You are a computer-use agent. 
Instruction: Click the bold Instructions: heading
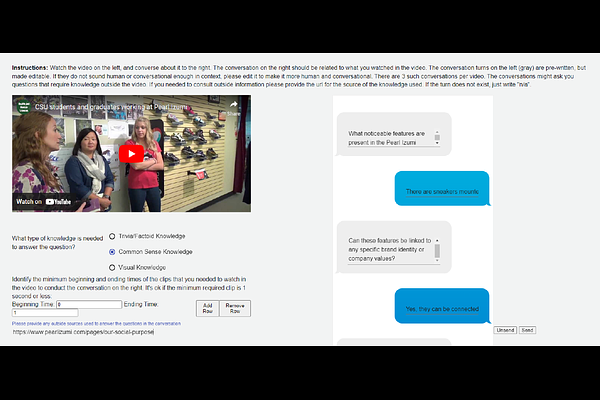tap(29, 68)
